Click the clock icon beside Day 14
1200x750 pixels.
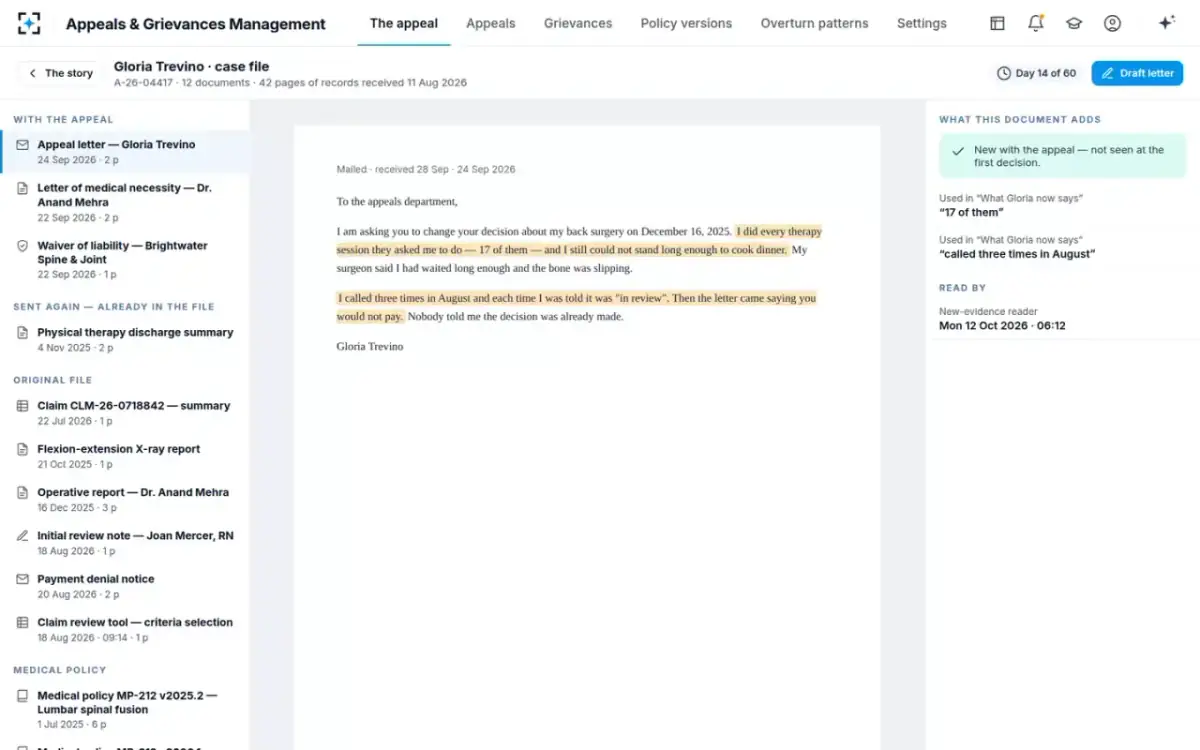(1004, 73)
